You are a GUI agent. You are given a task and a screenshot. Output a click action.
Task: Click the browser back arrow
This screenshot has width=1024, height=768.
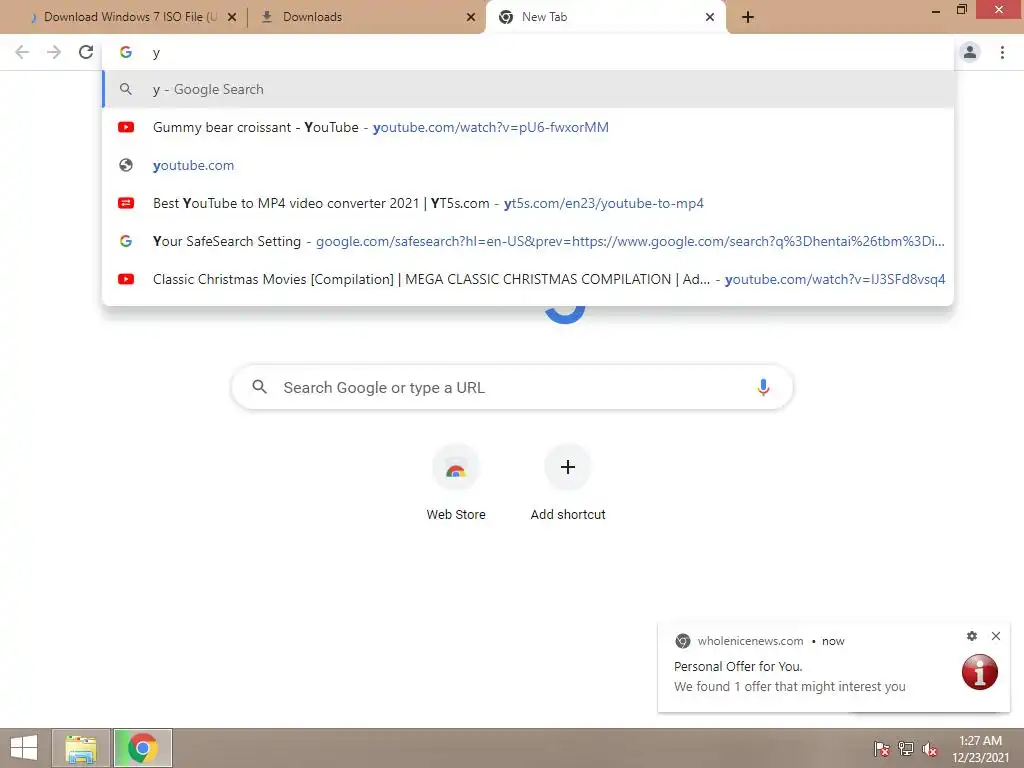(22, 52)
